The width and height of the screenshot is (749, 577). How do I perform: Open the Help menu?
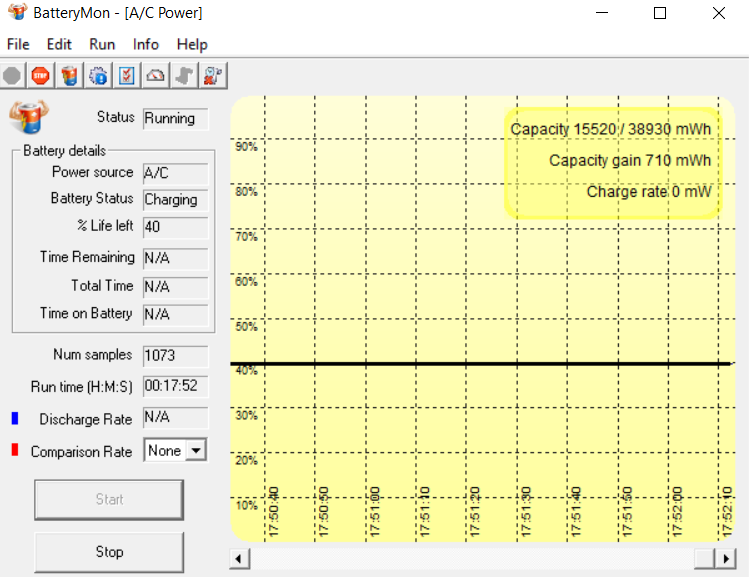point(192,44)
